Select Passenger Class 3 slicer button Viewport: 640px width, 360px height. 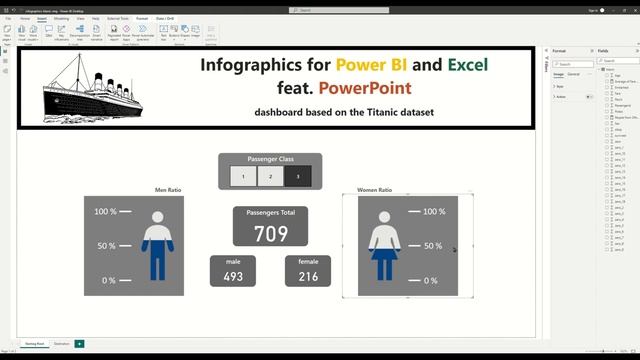click(298, 176)
